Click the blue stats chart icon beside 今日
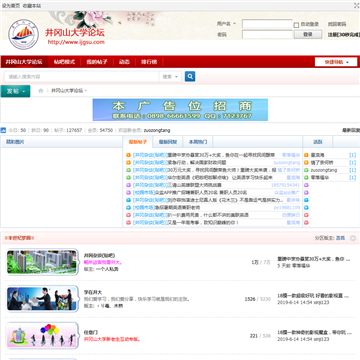 [x=3, y=130]
